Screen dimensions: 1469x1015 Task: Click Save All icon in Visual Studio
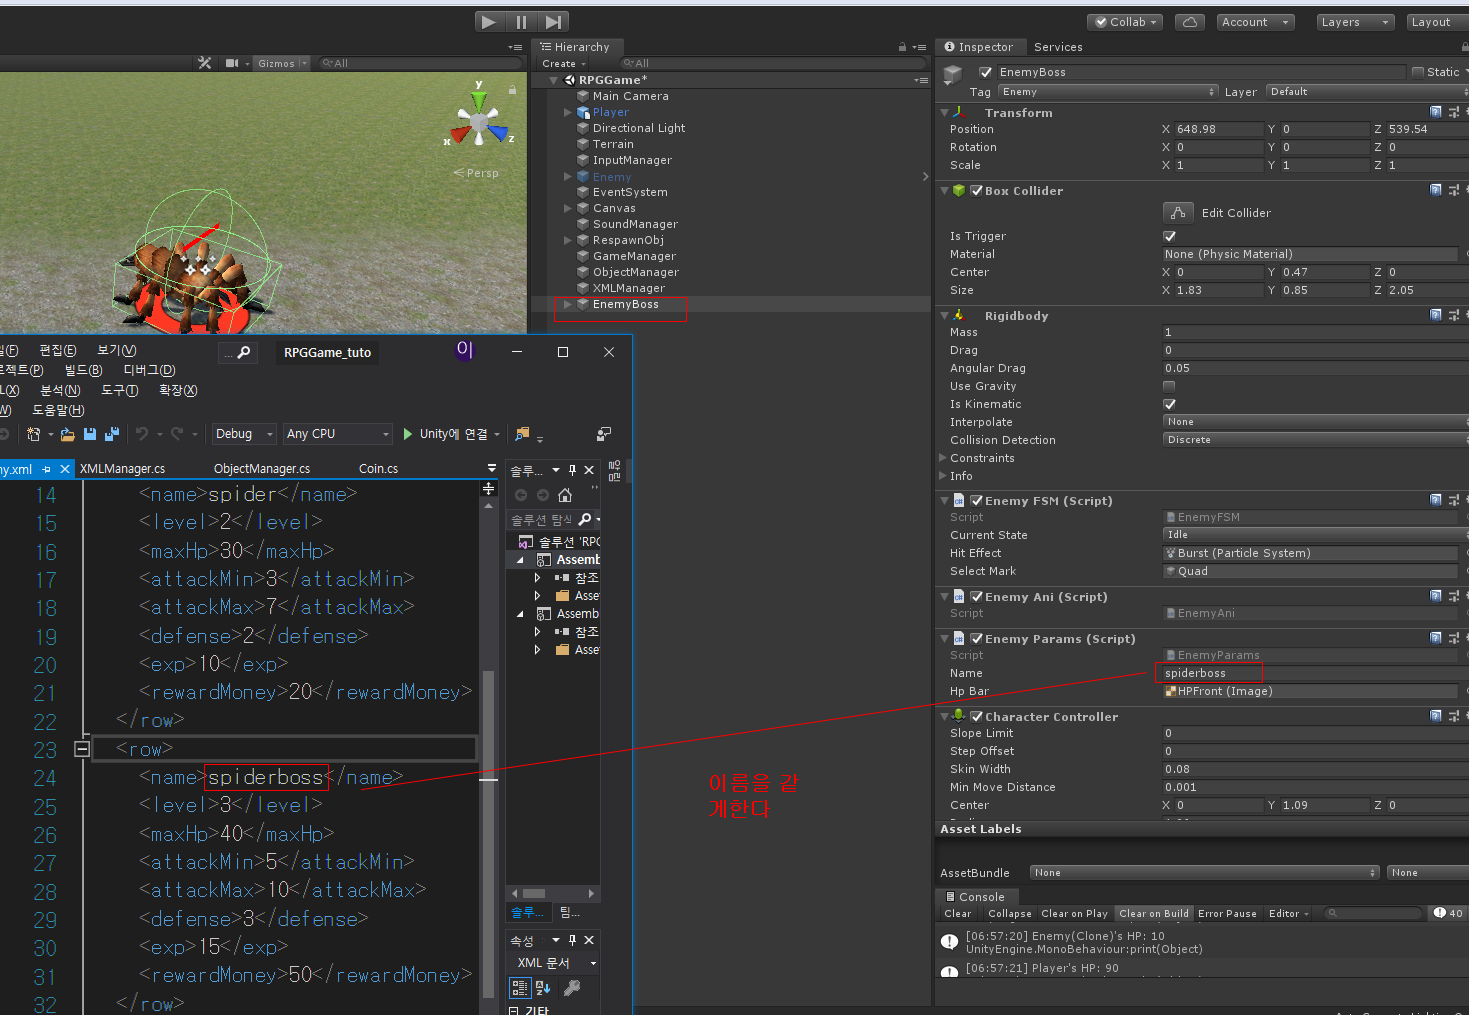112,434
